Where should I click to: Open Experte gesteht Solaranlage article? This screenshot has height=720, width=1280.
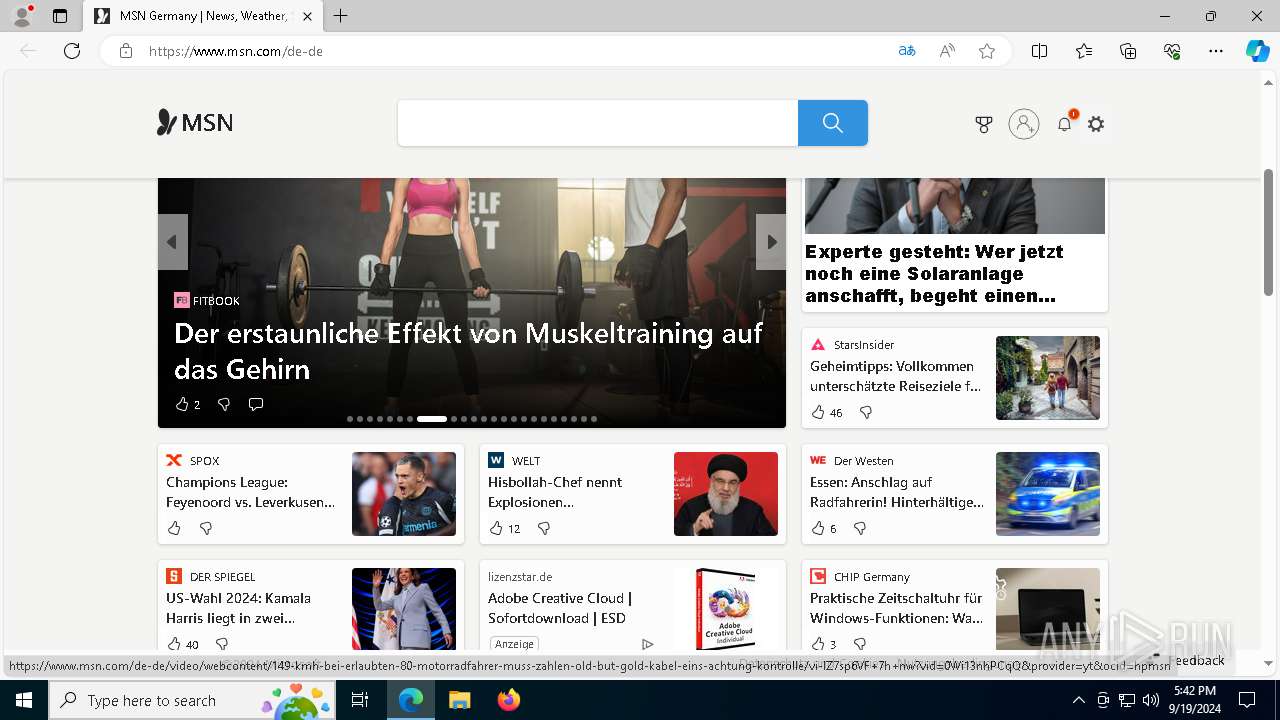pos(934,273)
